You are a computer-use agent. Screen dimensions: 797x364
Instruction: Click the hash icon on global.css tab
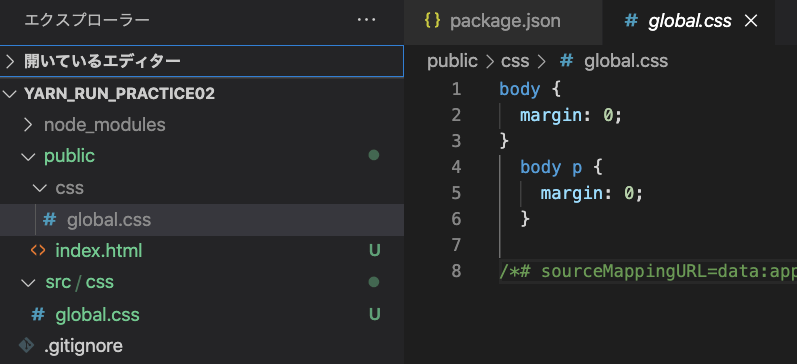(x=631, y=21)
